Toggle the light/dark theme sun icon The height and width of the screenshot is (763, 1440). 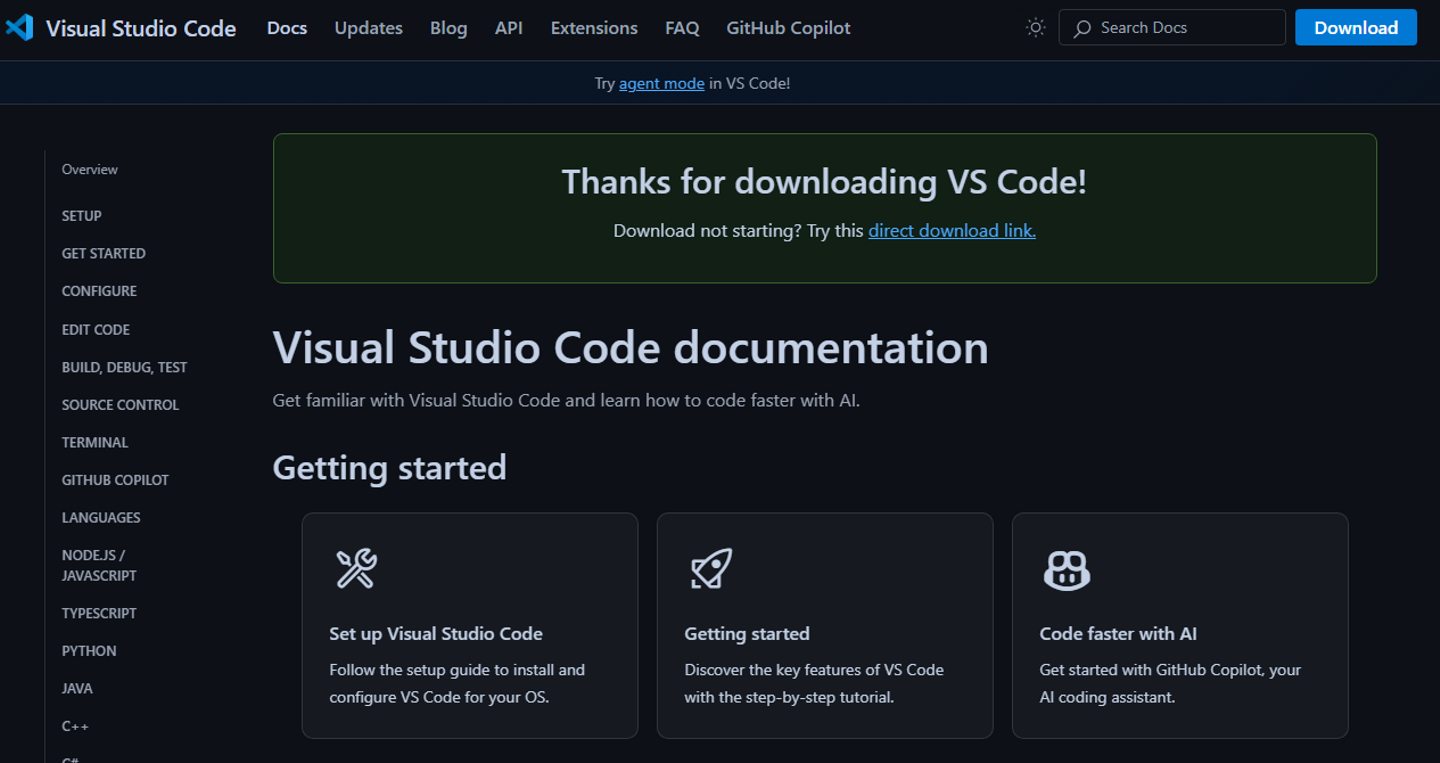click(1036, 28)
